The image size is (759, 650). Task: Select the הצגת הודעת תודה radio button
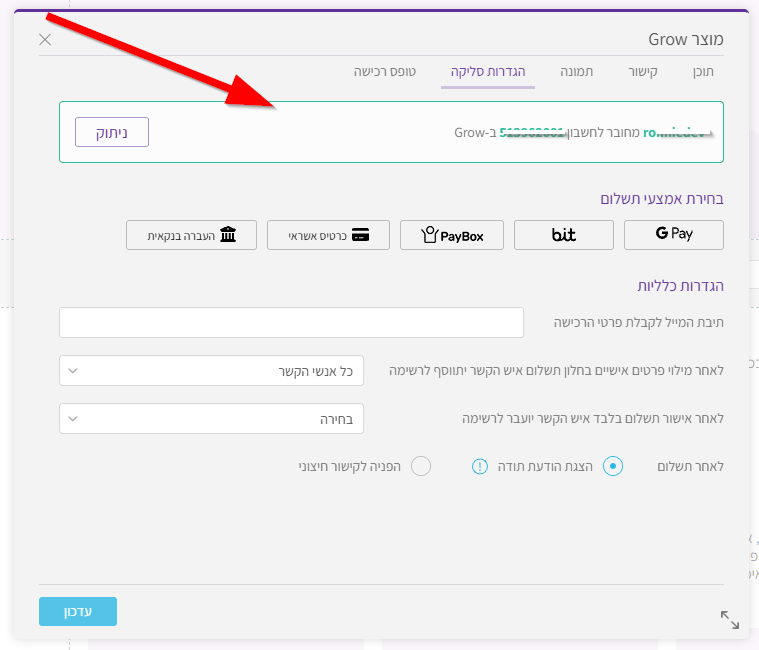coord(613,466)
